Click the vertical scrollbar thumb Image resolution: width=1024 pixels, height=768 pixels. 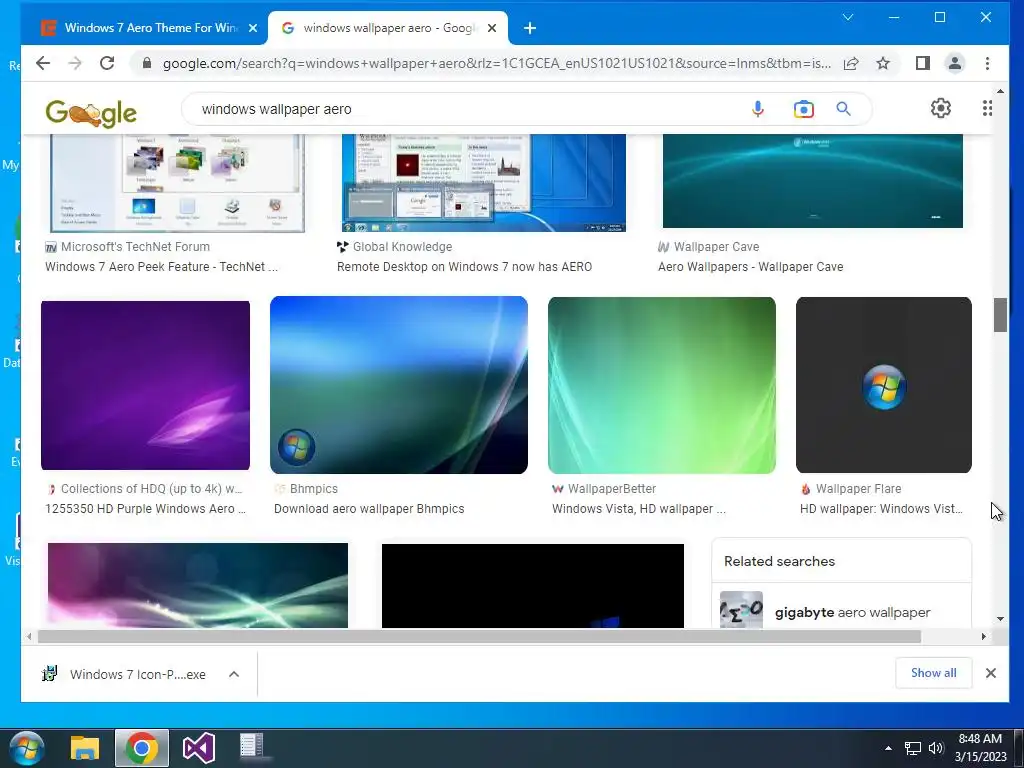click(1000, 315)
